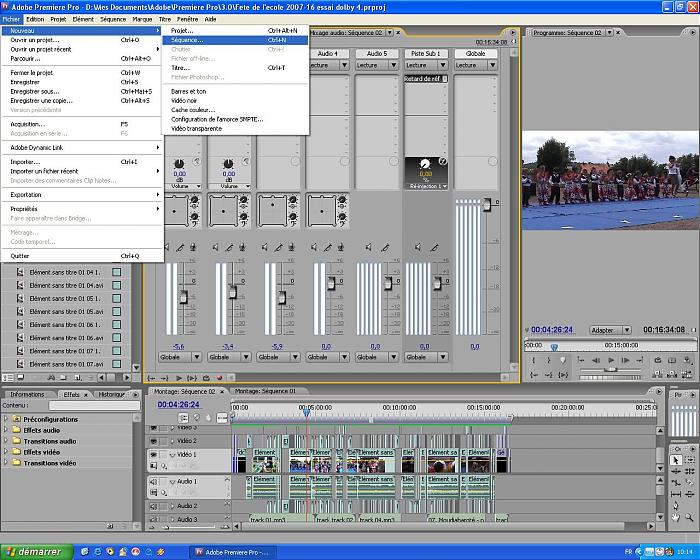Click the Windows démarrer button
The image size is (700, 560).
(36, 552)
